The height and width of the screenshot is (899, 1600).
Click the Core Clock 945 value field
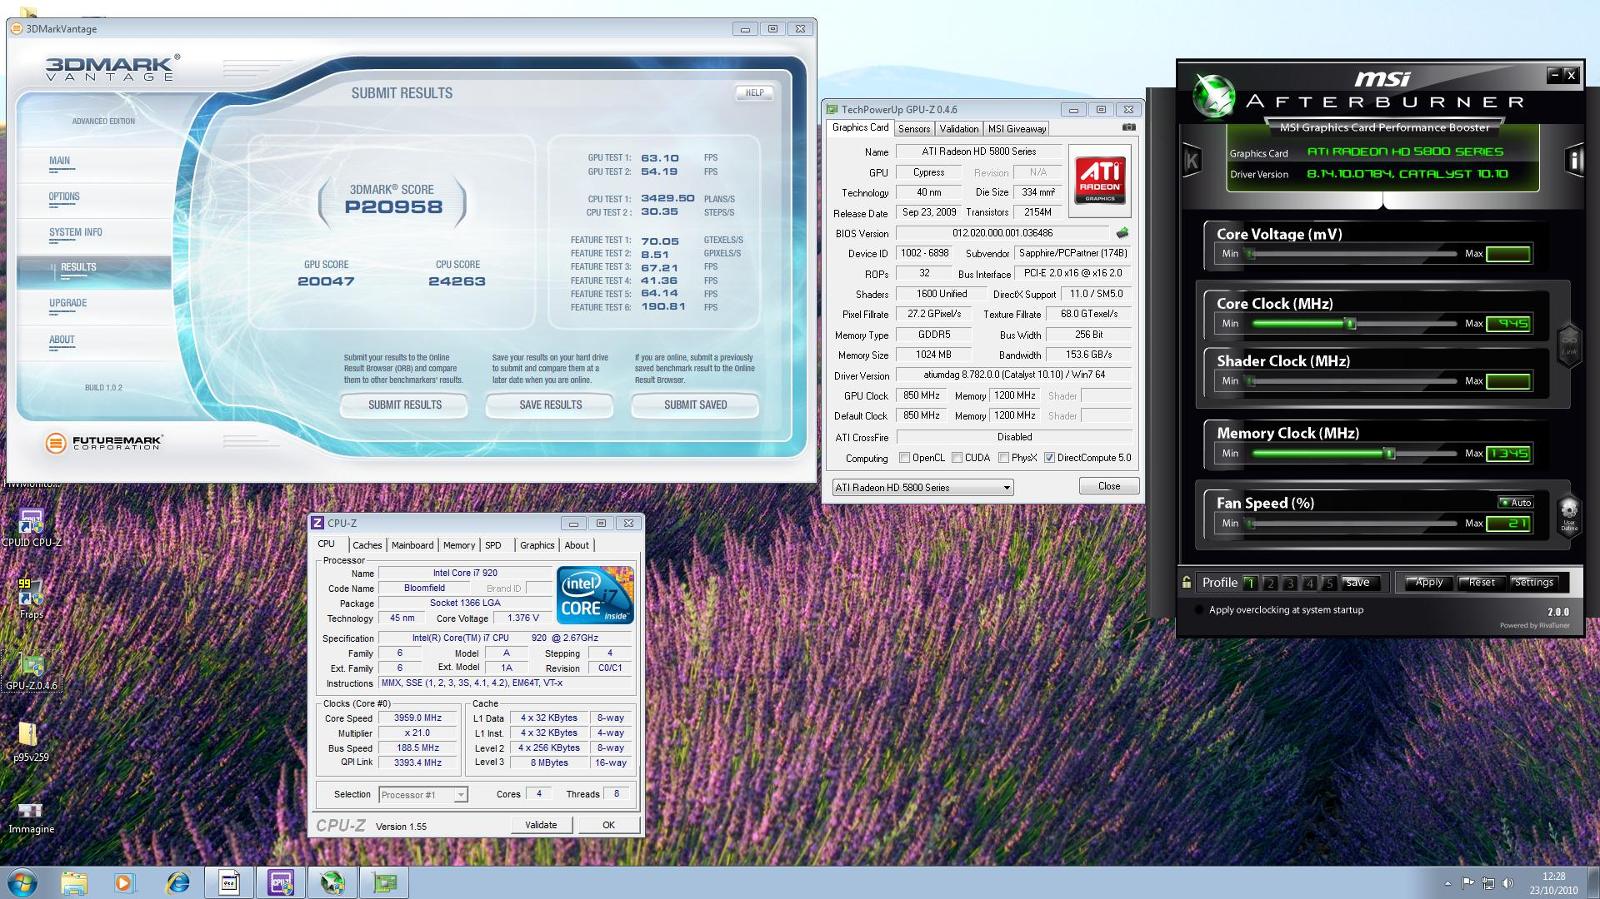coord(1508,323)
